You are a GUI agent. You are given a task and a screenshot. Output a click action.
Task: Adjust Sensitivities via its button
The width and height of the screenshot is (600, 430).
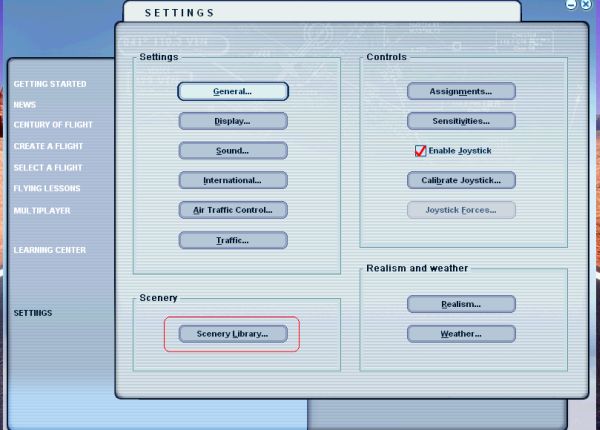(461, 121)
